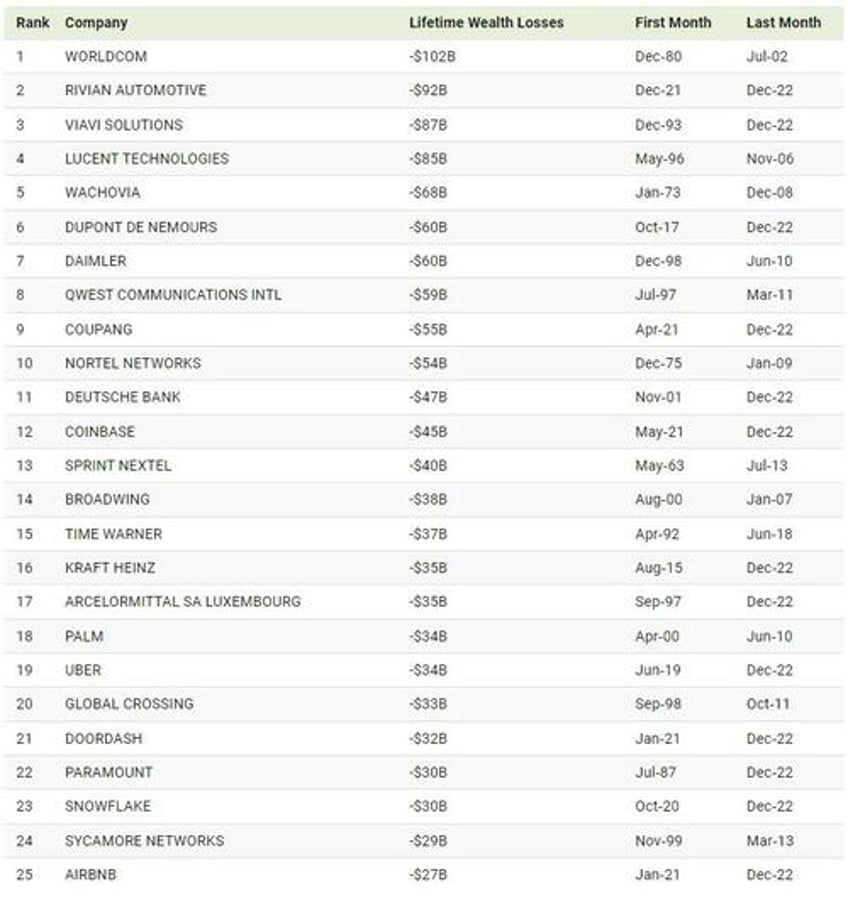
Task: Select the UBER company cell
Action: pyautogui.click(x=83, y=669)
